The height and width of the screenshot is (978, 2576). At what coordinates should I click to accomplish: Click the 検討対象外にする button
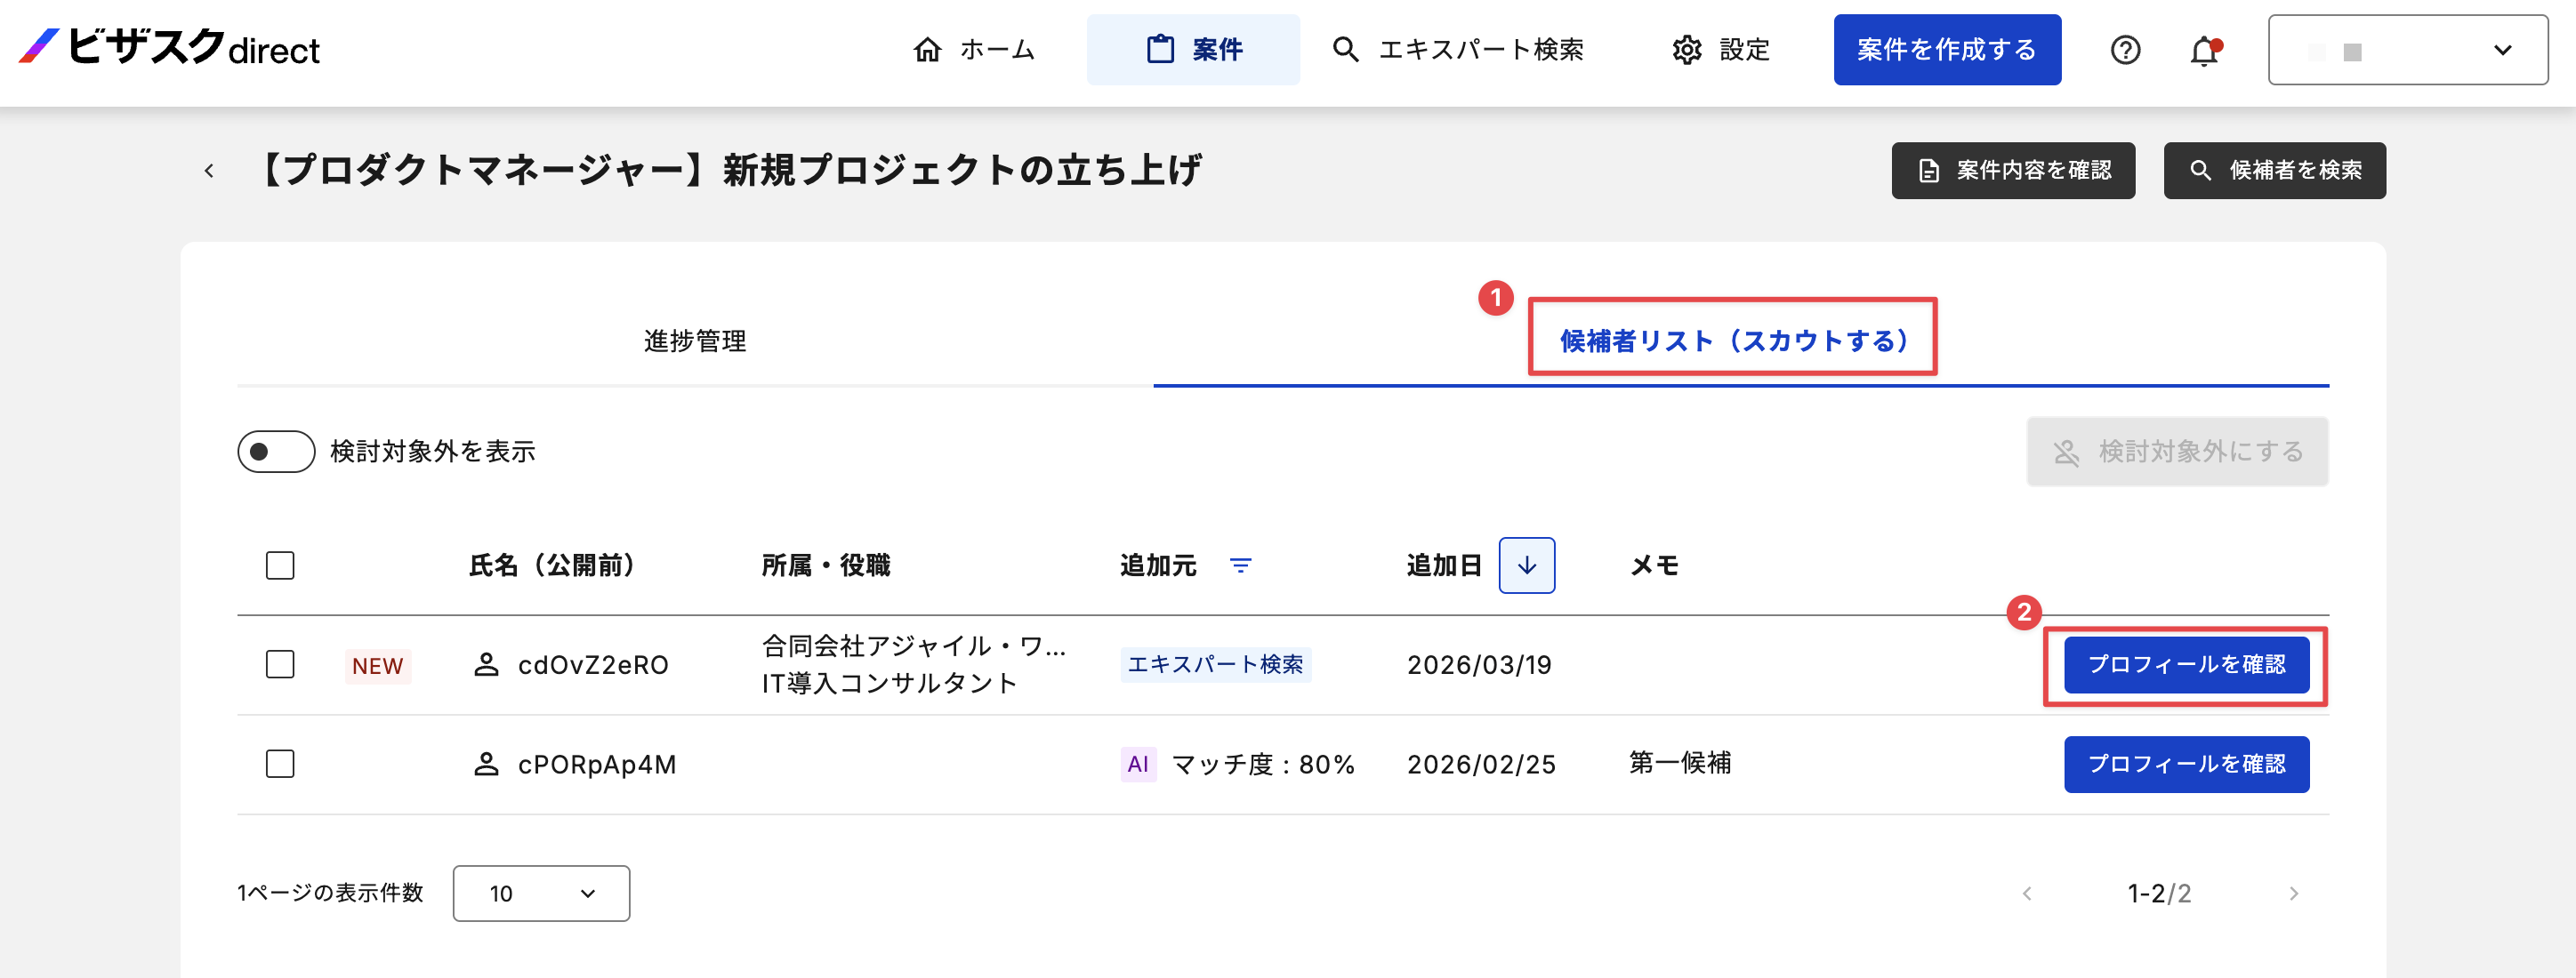(2177, 451)
